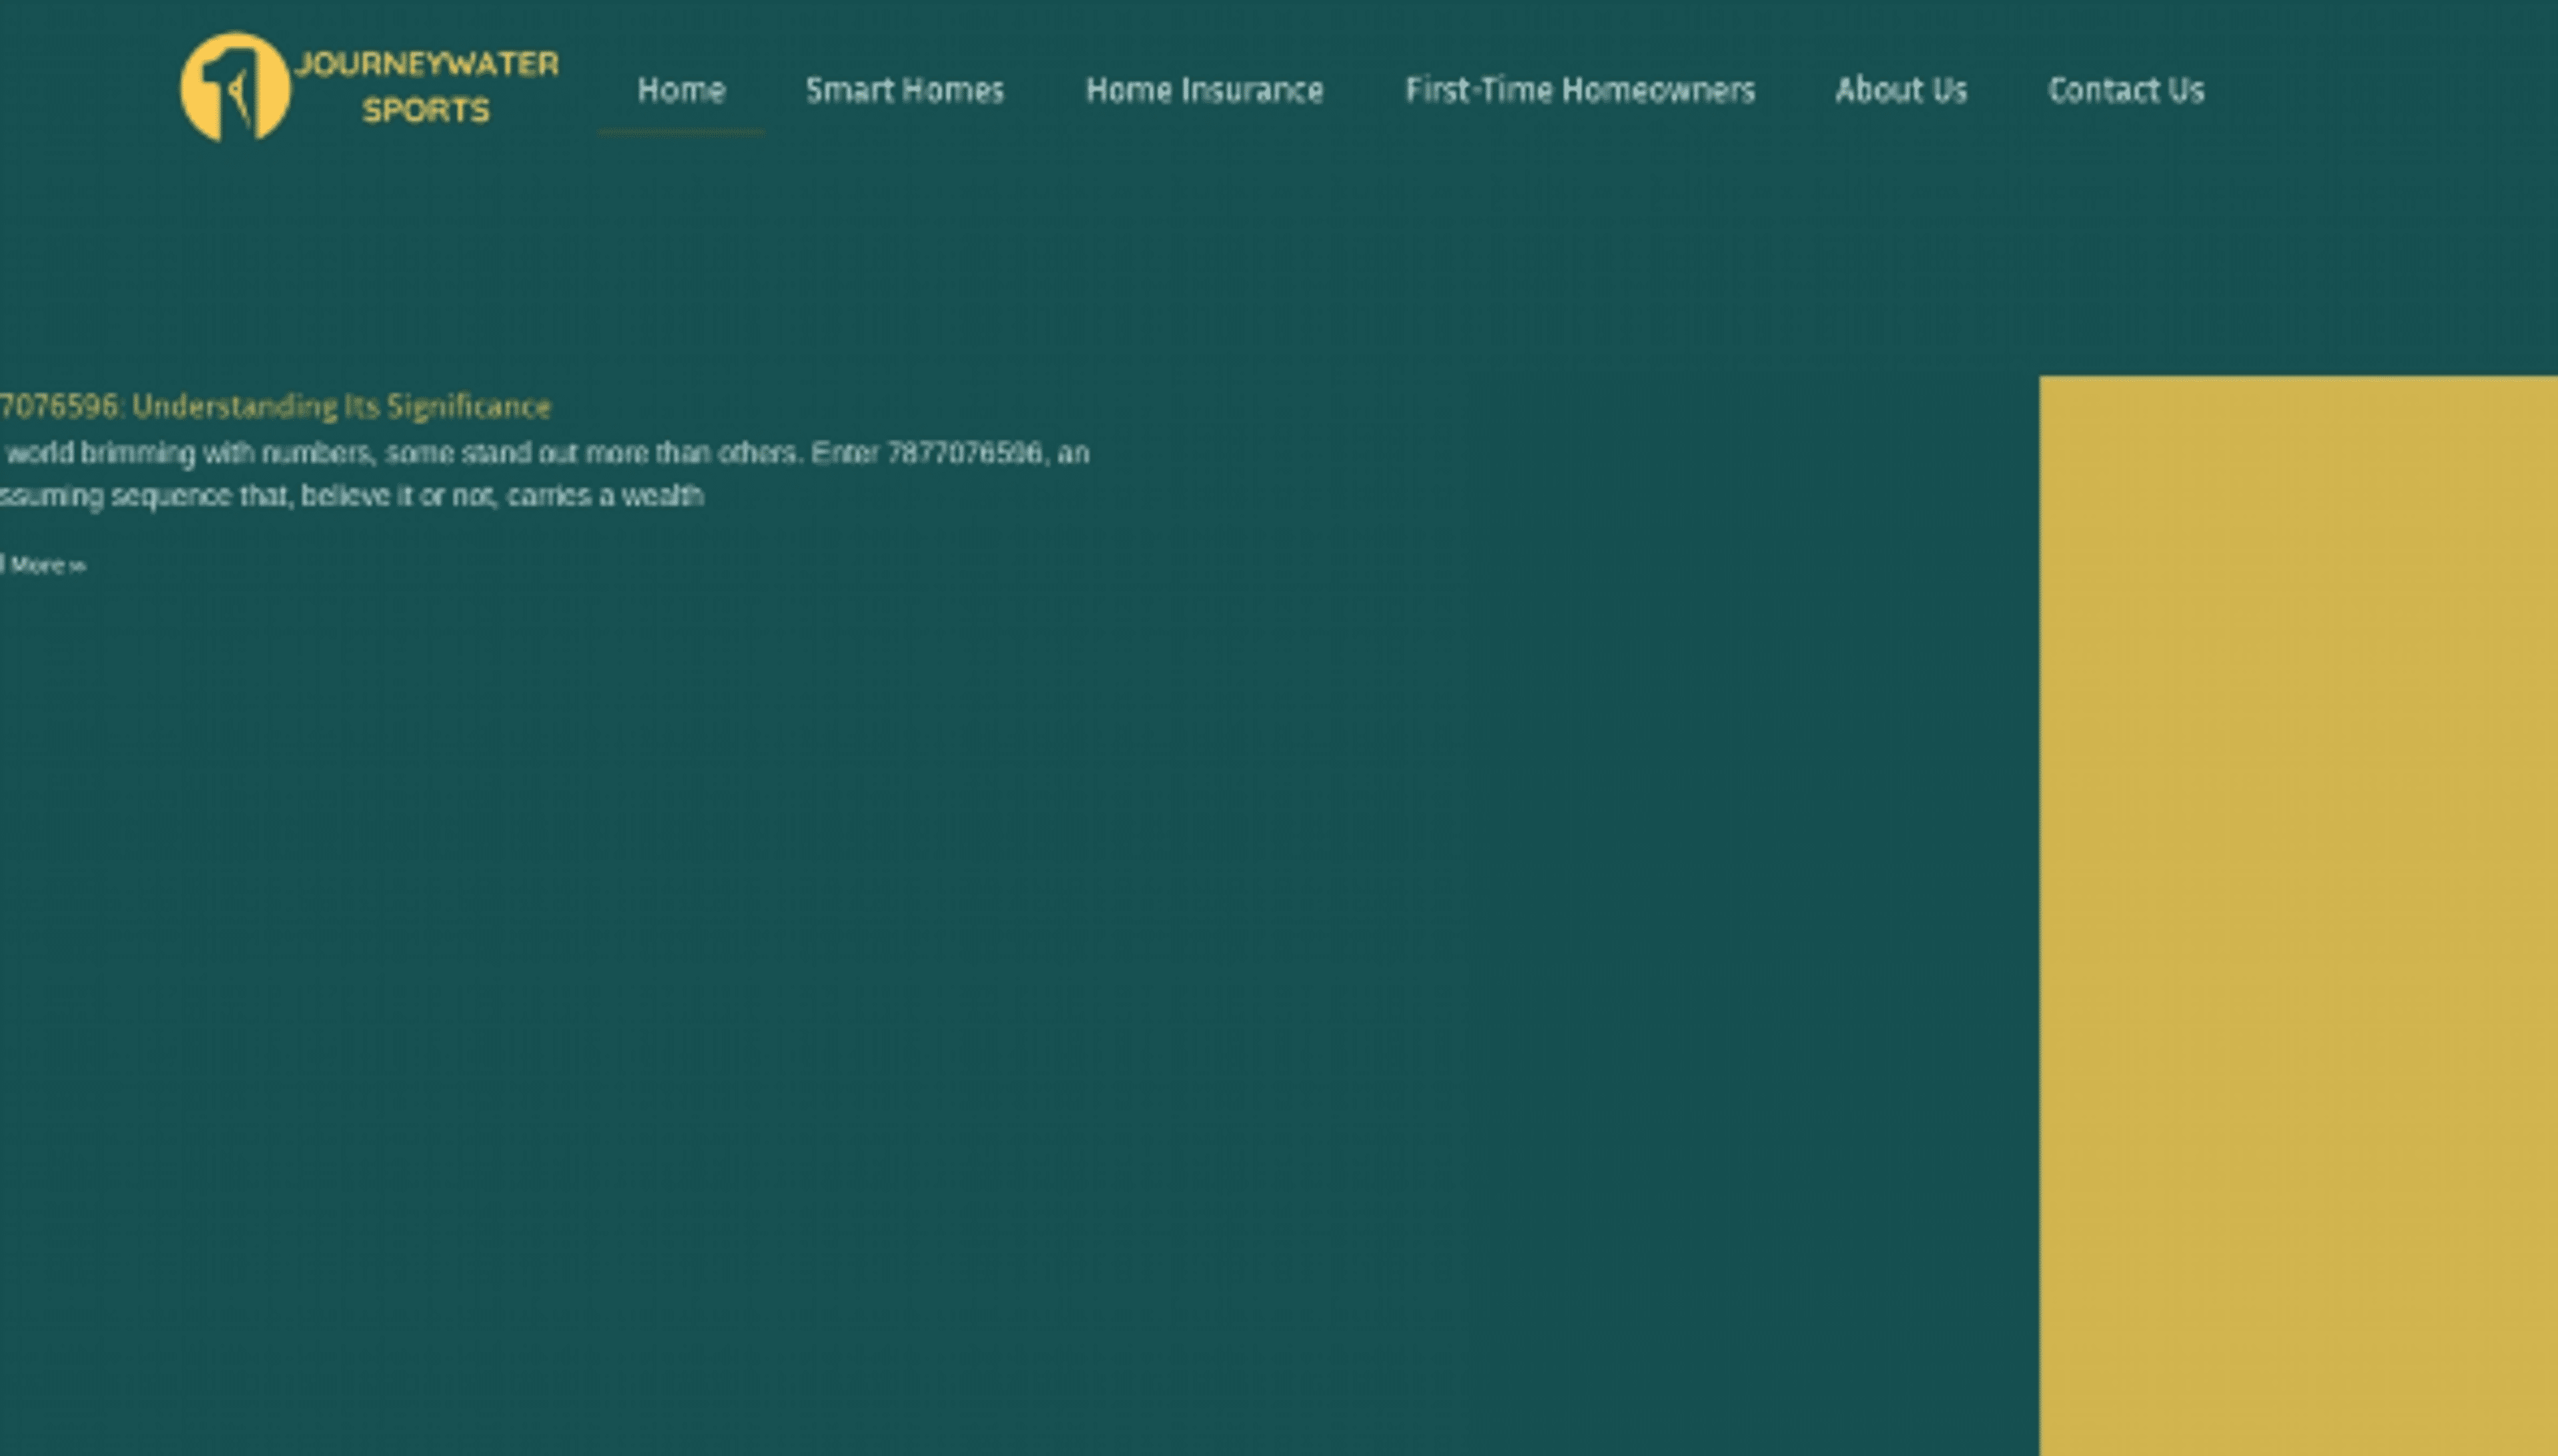
Task: Open the Contact Us page
Action: point(2125,91)
